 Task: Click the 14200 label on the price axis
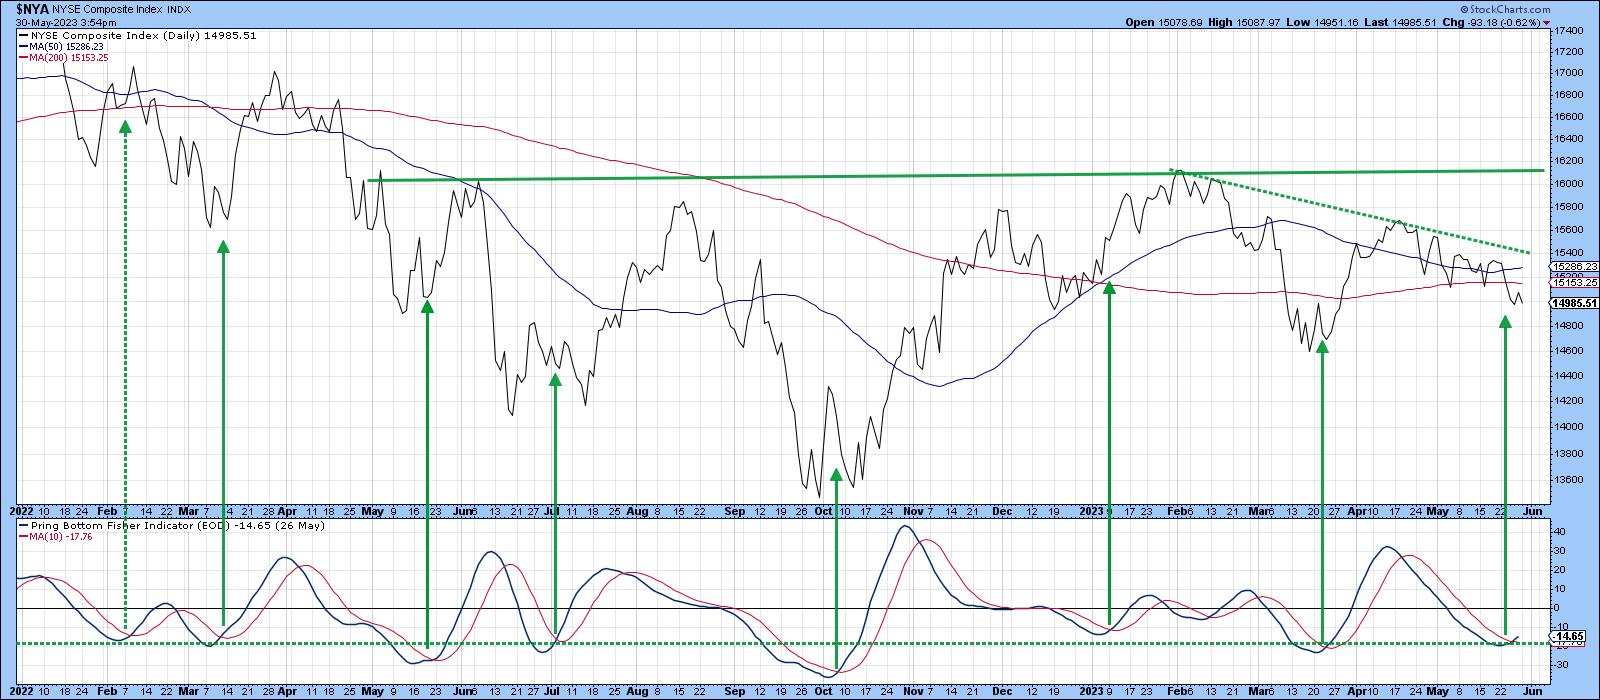pyautogui.click(x=1567, y=401)
